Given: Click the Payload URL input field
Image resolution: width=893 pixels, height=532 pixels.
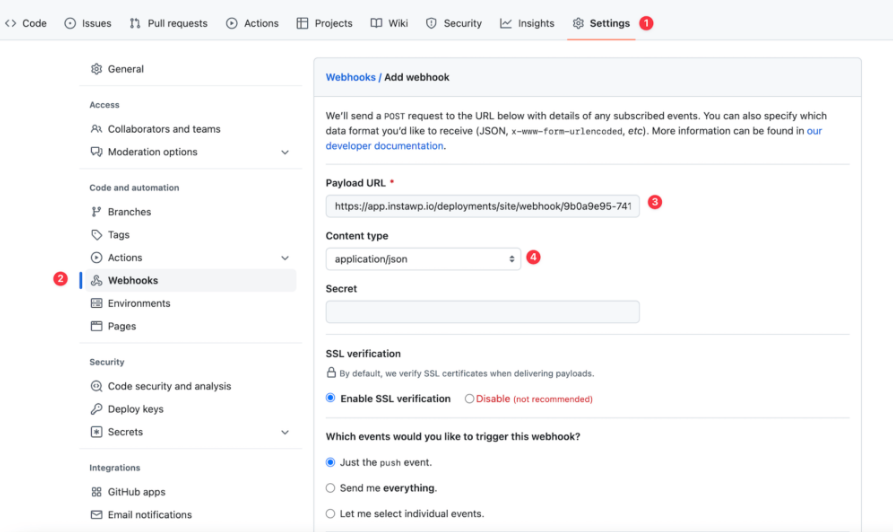Looking at the screenshot, I should 482,206.
